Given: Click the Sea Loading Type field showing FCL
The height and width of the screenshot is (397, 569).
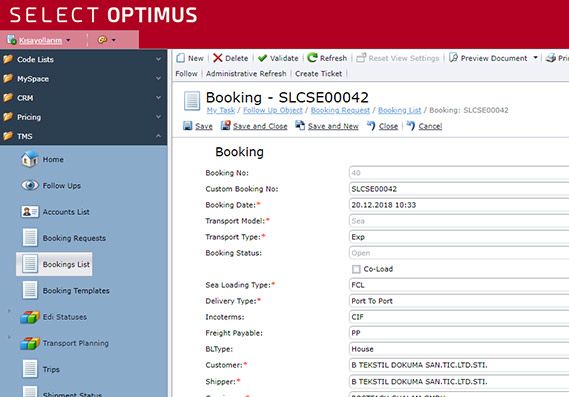Looking at the screenshot, I should click(459, 285).
